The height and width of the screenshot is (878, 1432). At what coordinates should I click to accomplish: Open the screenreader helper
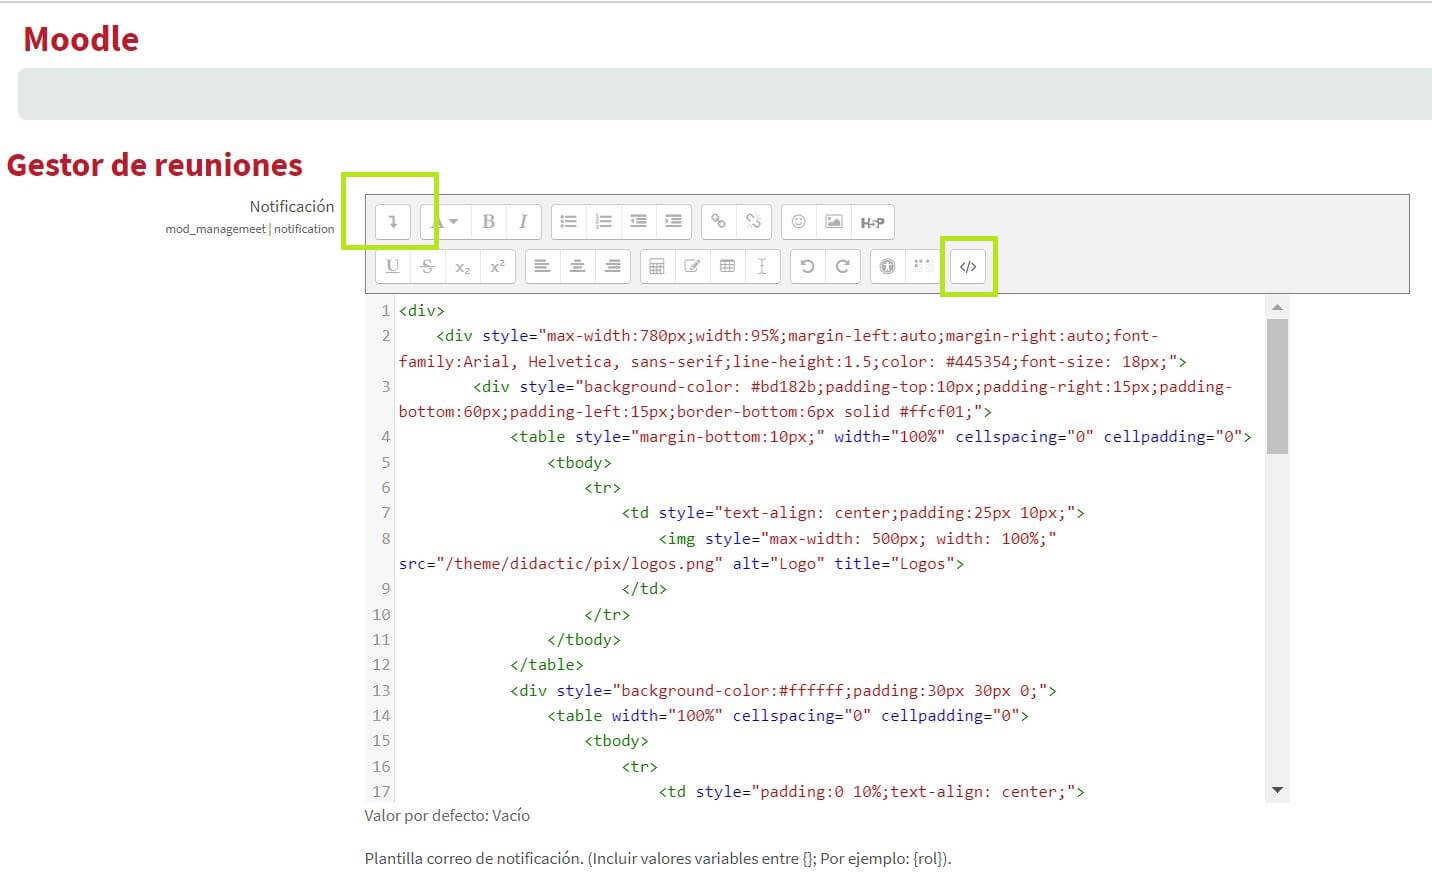coord(922,266)
